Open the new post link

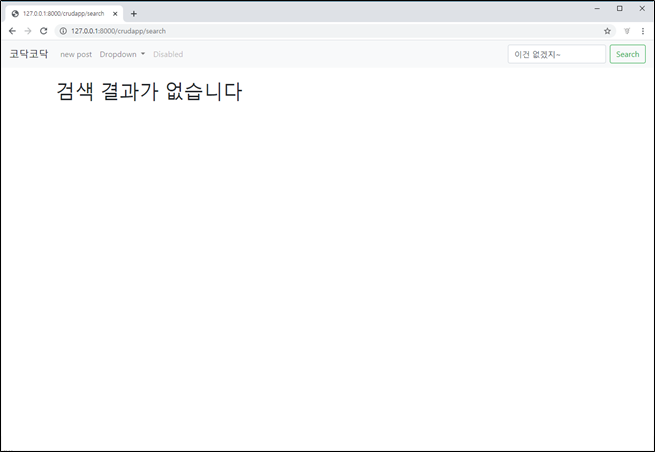tap(76, 54)
